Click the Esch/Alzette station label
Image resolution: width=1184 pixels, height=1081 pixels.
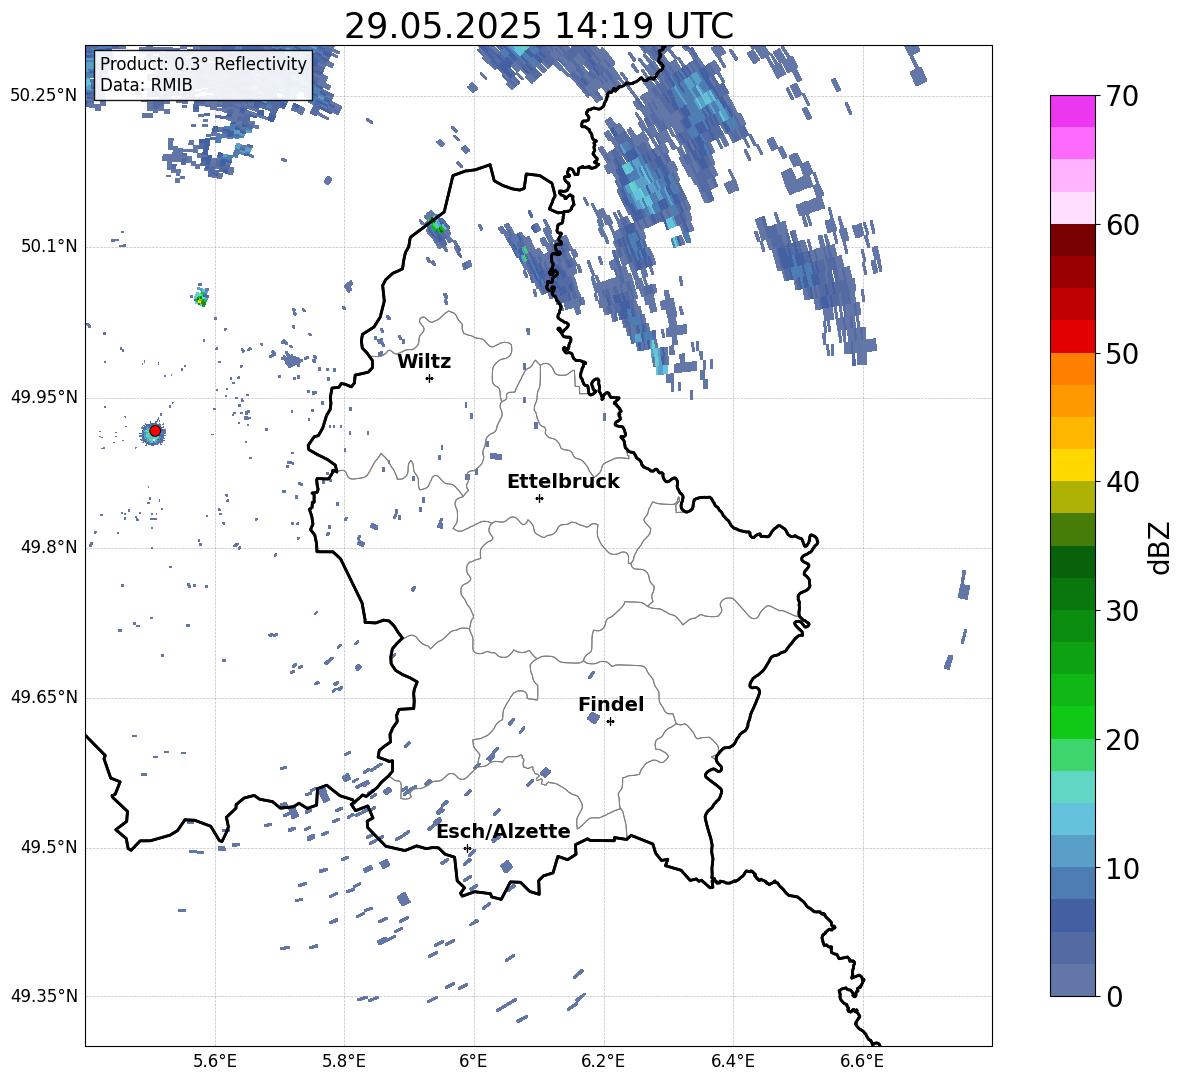click(x=504, y=831)
